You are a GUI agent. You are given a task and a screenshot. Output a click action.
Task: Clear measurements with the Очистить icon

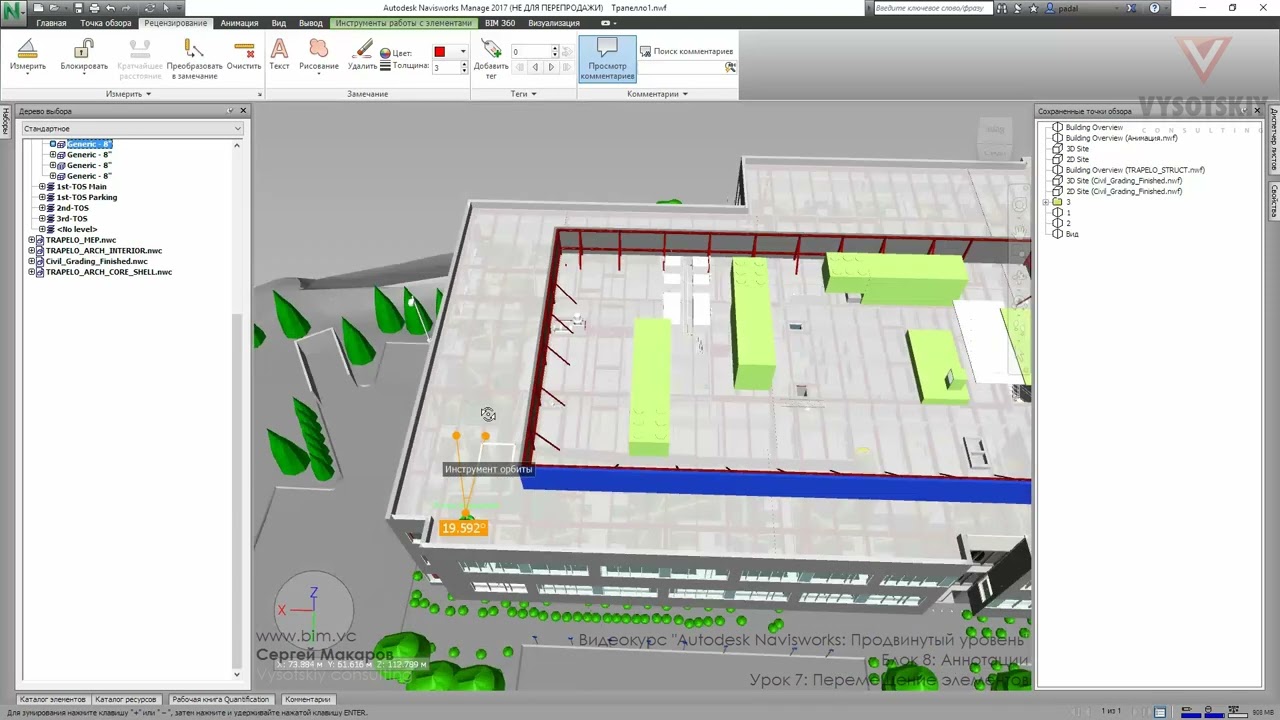point(244,56)
